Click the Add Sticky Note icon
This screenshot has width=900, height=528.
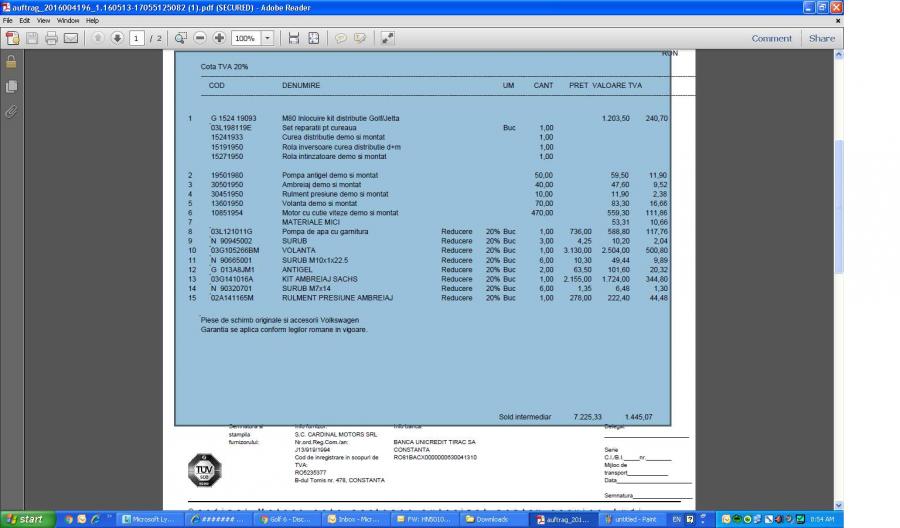pos(341,38)
